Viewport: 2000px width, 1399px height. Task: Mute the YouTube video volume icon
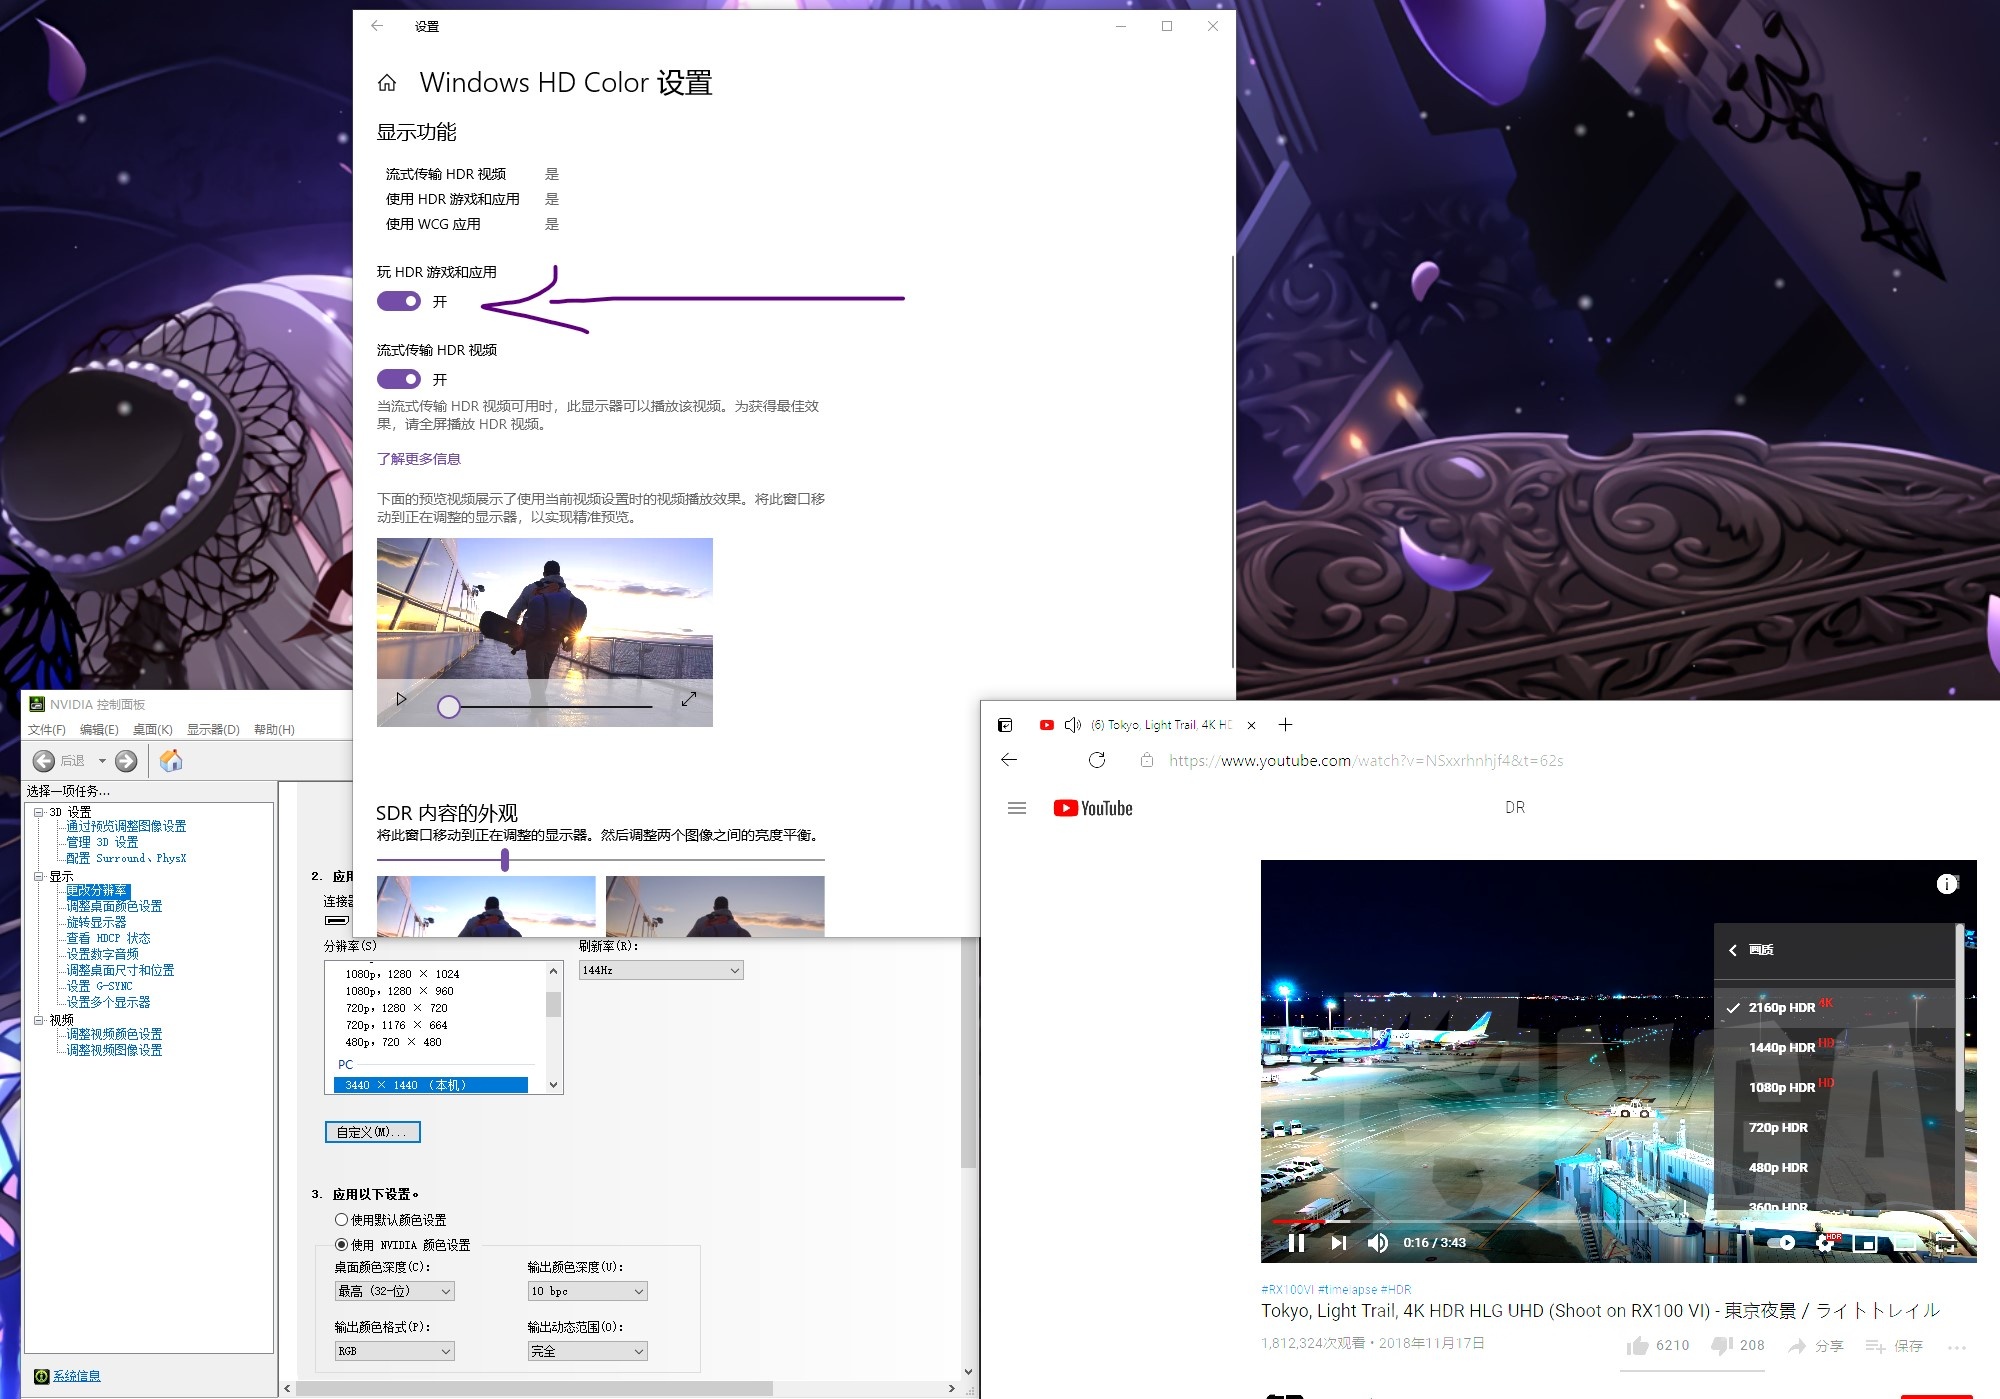tap(1378, 1242)
